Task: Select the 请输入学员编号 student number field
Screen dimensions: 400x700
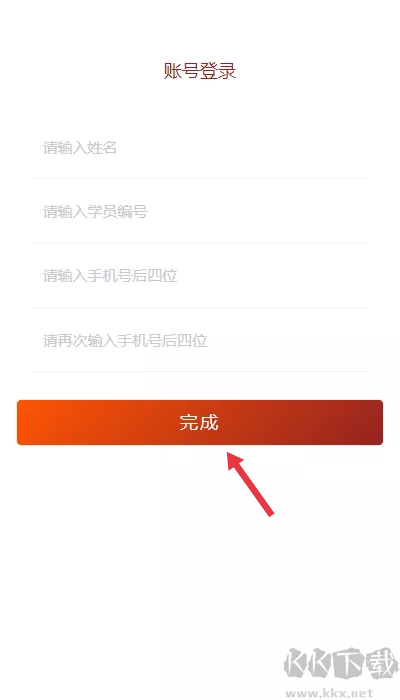Action: click(200, 212)
